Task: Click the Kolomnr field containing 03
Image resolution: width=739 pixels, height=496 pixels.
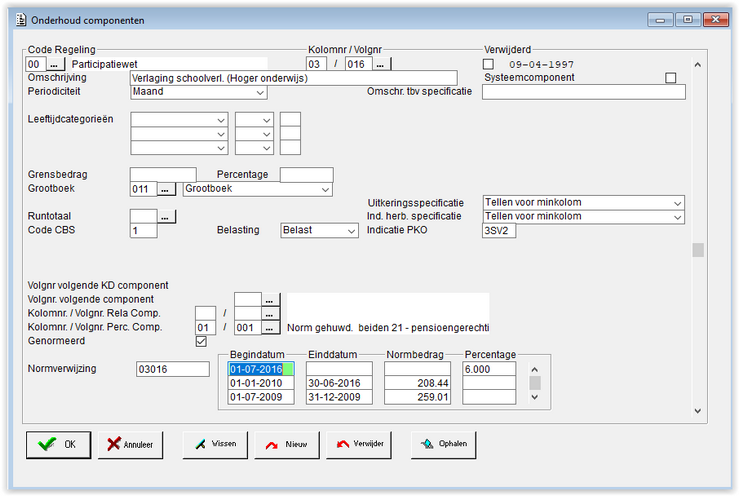Action: point(316,64)
